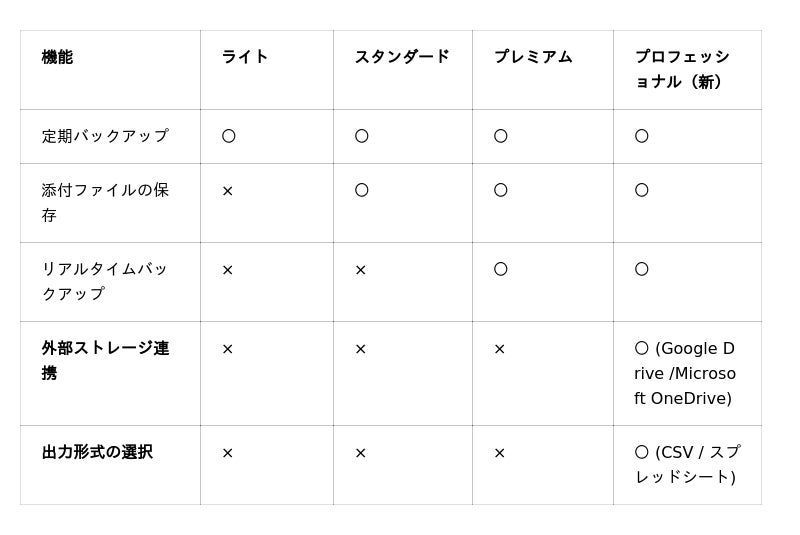
Task: Click the プレミアム column header
Action: pyautogui.click(x=533, y=57)
